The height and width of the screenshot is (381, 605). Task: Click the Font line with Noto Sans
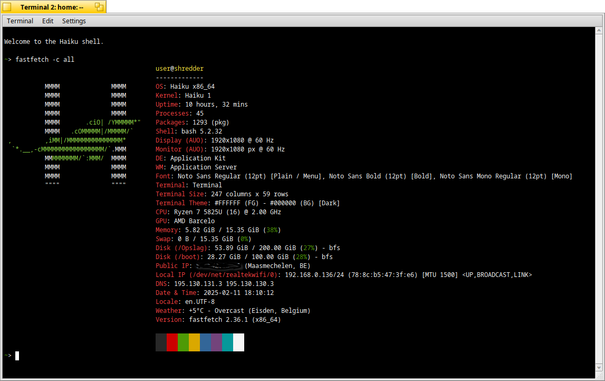[364, 176]
